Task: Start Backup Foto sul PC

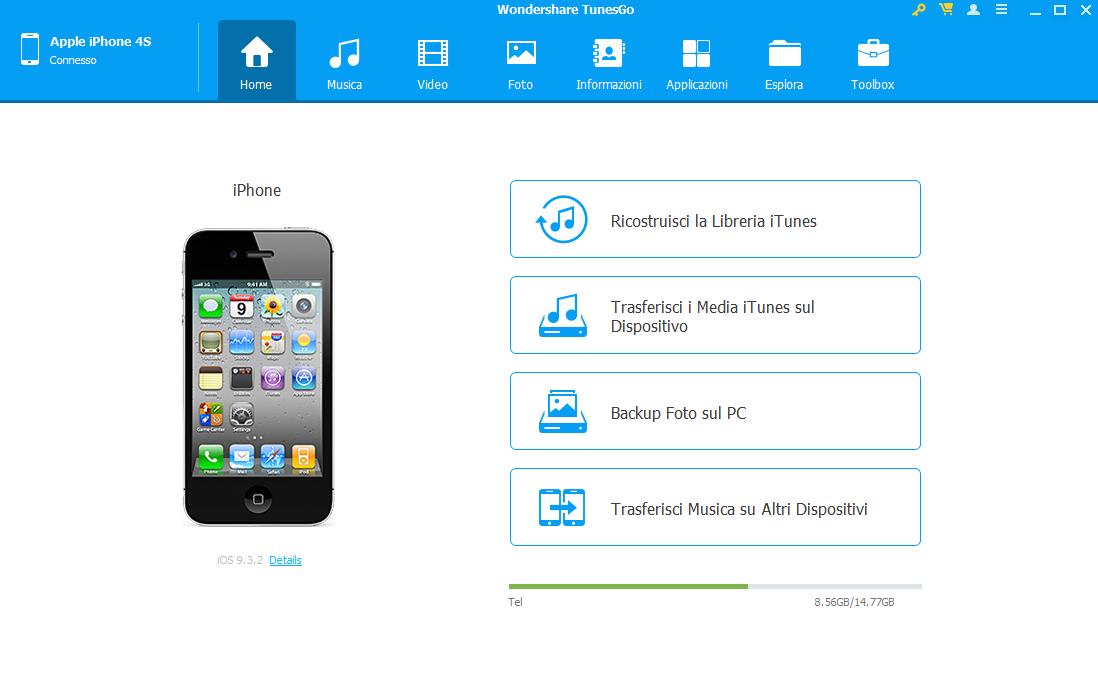Action: pos(715,412)
